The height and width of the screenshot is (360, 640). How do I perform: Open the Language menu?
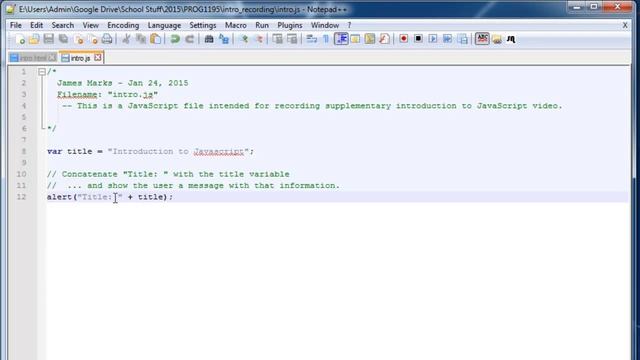pos(164,25)
